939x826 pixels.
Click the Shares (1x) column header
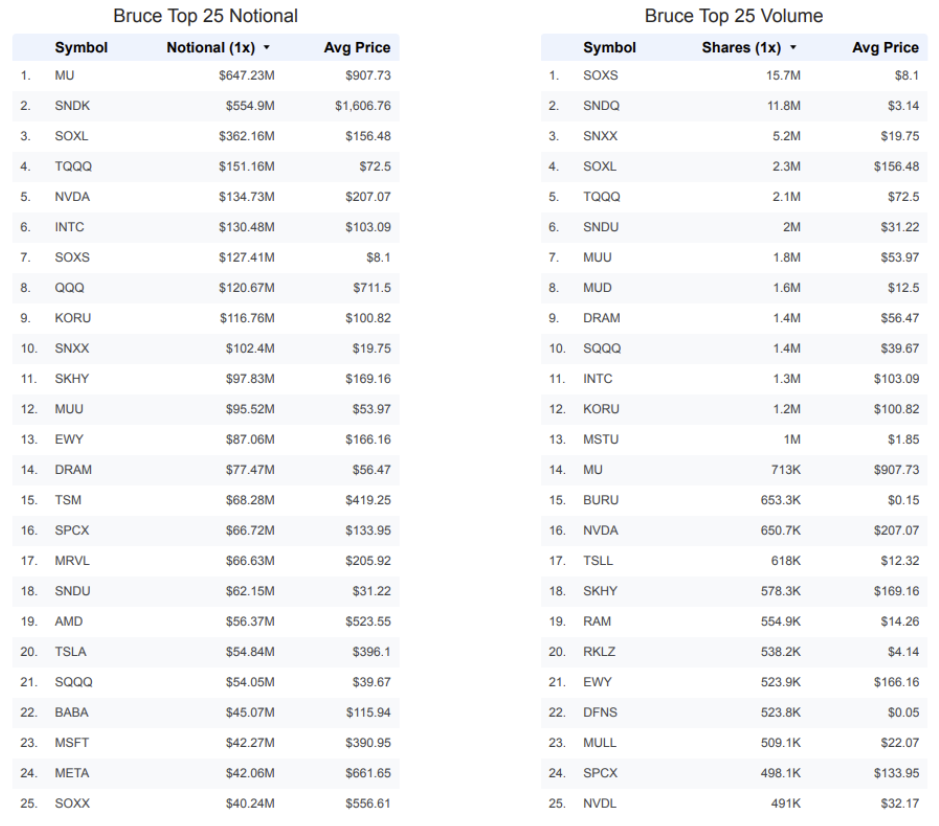tap(741, 47)
